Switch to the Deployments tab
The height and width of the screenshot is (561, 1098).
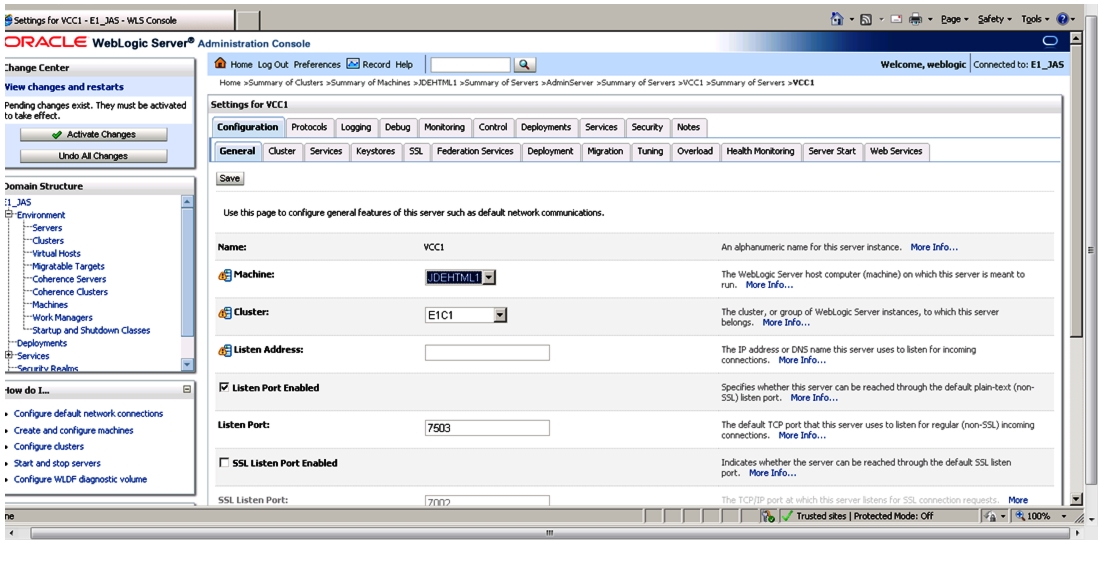545,127
